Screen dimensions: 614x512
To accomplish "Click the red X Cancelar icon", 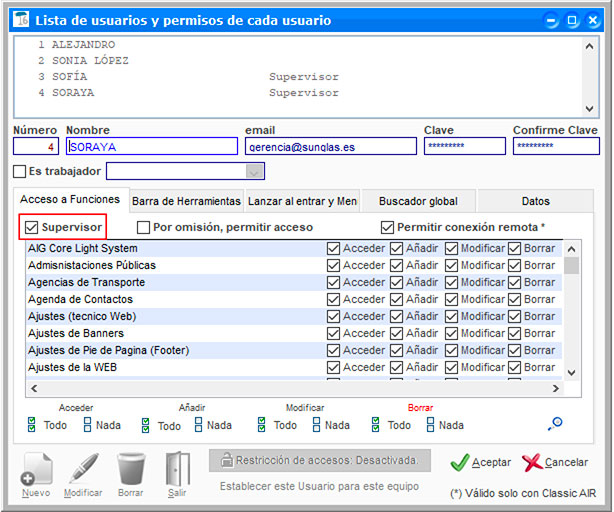I will pyautogui.click(x=532, y=462).
